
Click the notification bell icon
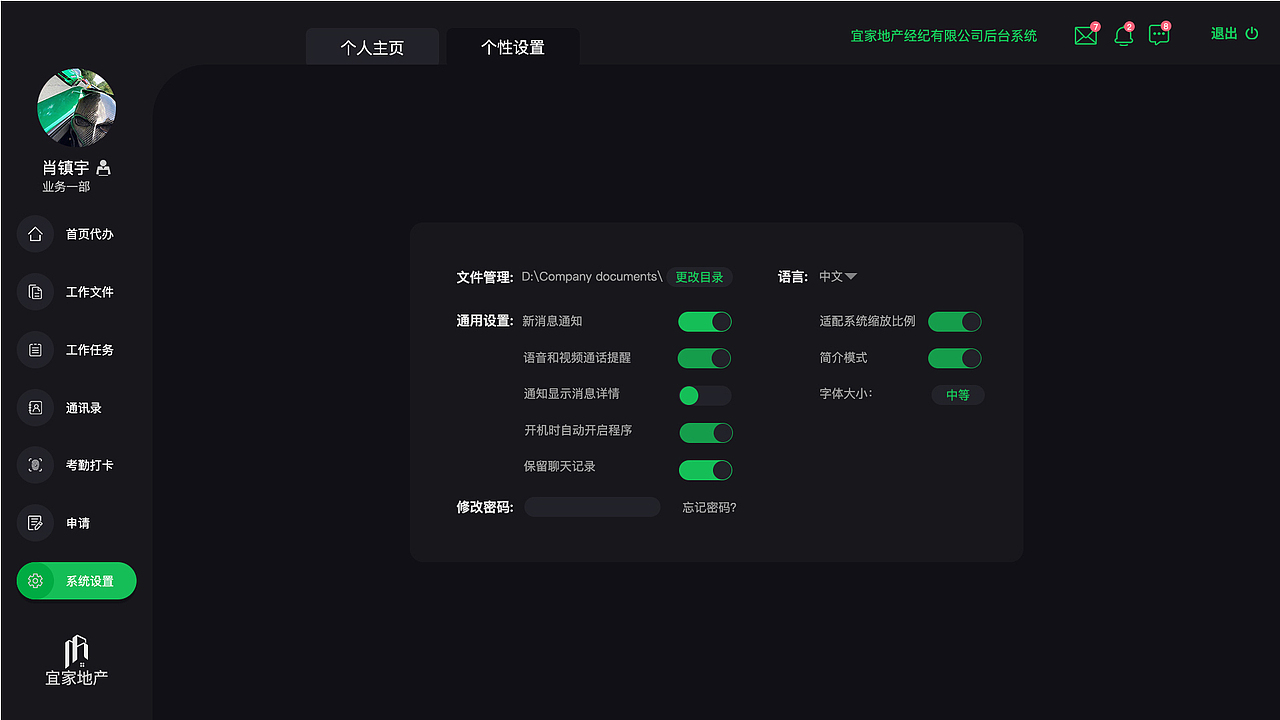click(x=1123, y=35)
